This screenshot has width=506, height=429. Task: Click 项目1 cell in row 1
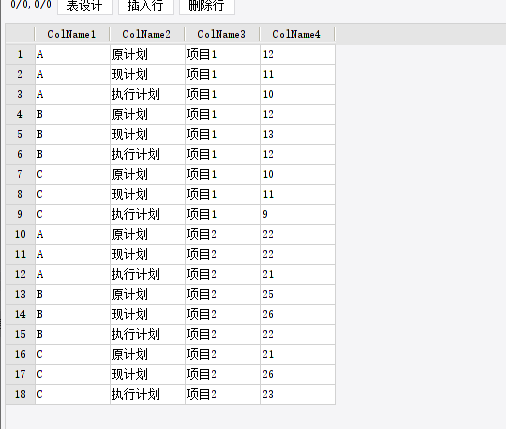[x=223, y=54]
